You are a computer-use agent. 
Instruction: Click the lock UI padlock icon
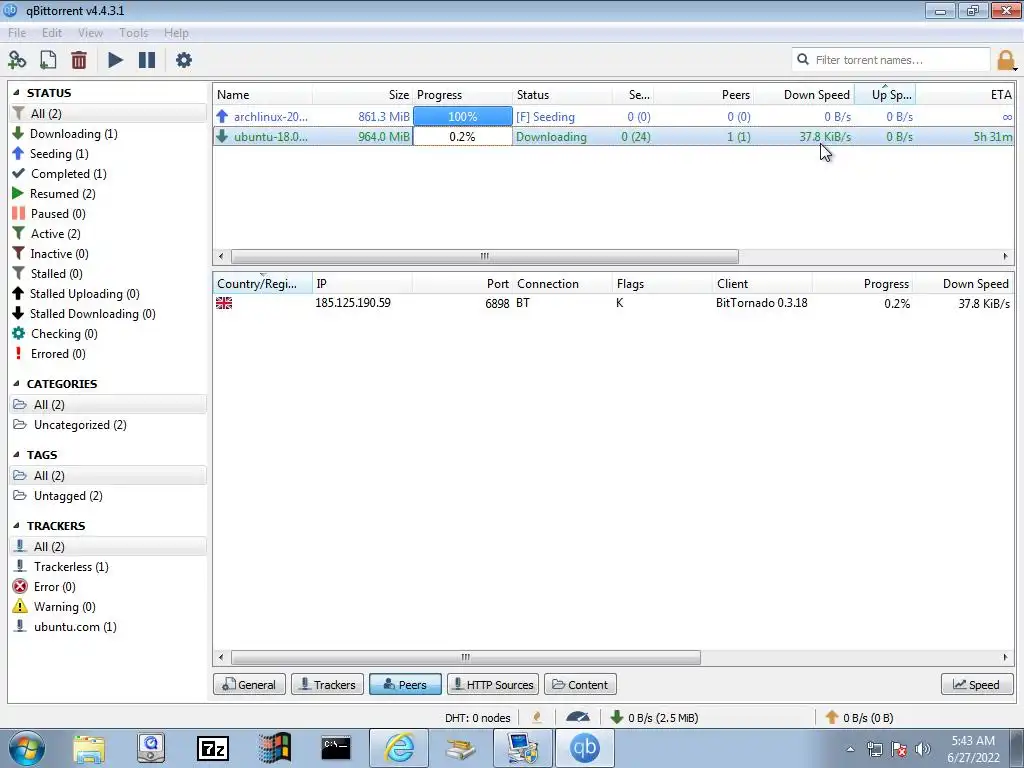(x=1006, y=60)
